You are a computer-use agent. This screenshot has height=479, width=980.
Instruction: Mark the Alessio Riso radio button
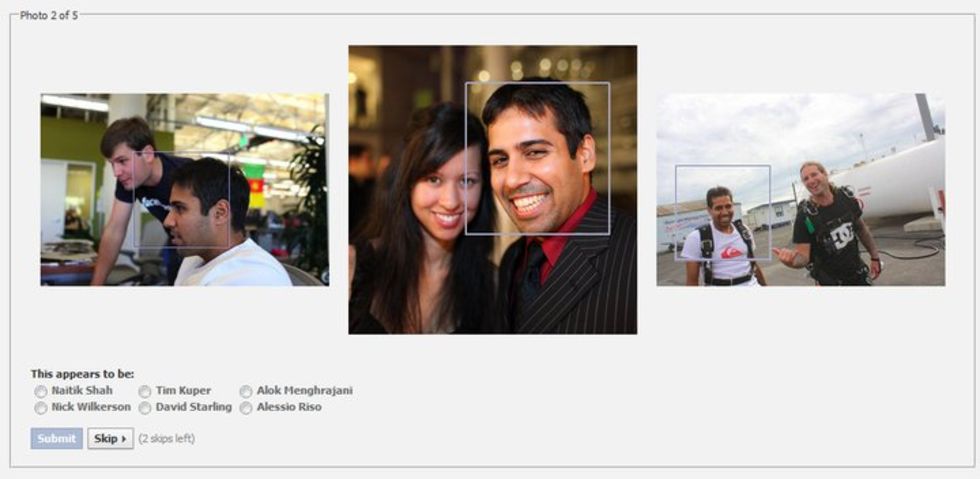pyautogui.click(x=246, y=408)
